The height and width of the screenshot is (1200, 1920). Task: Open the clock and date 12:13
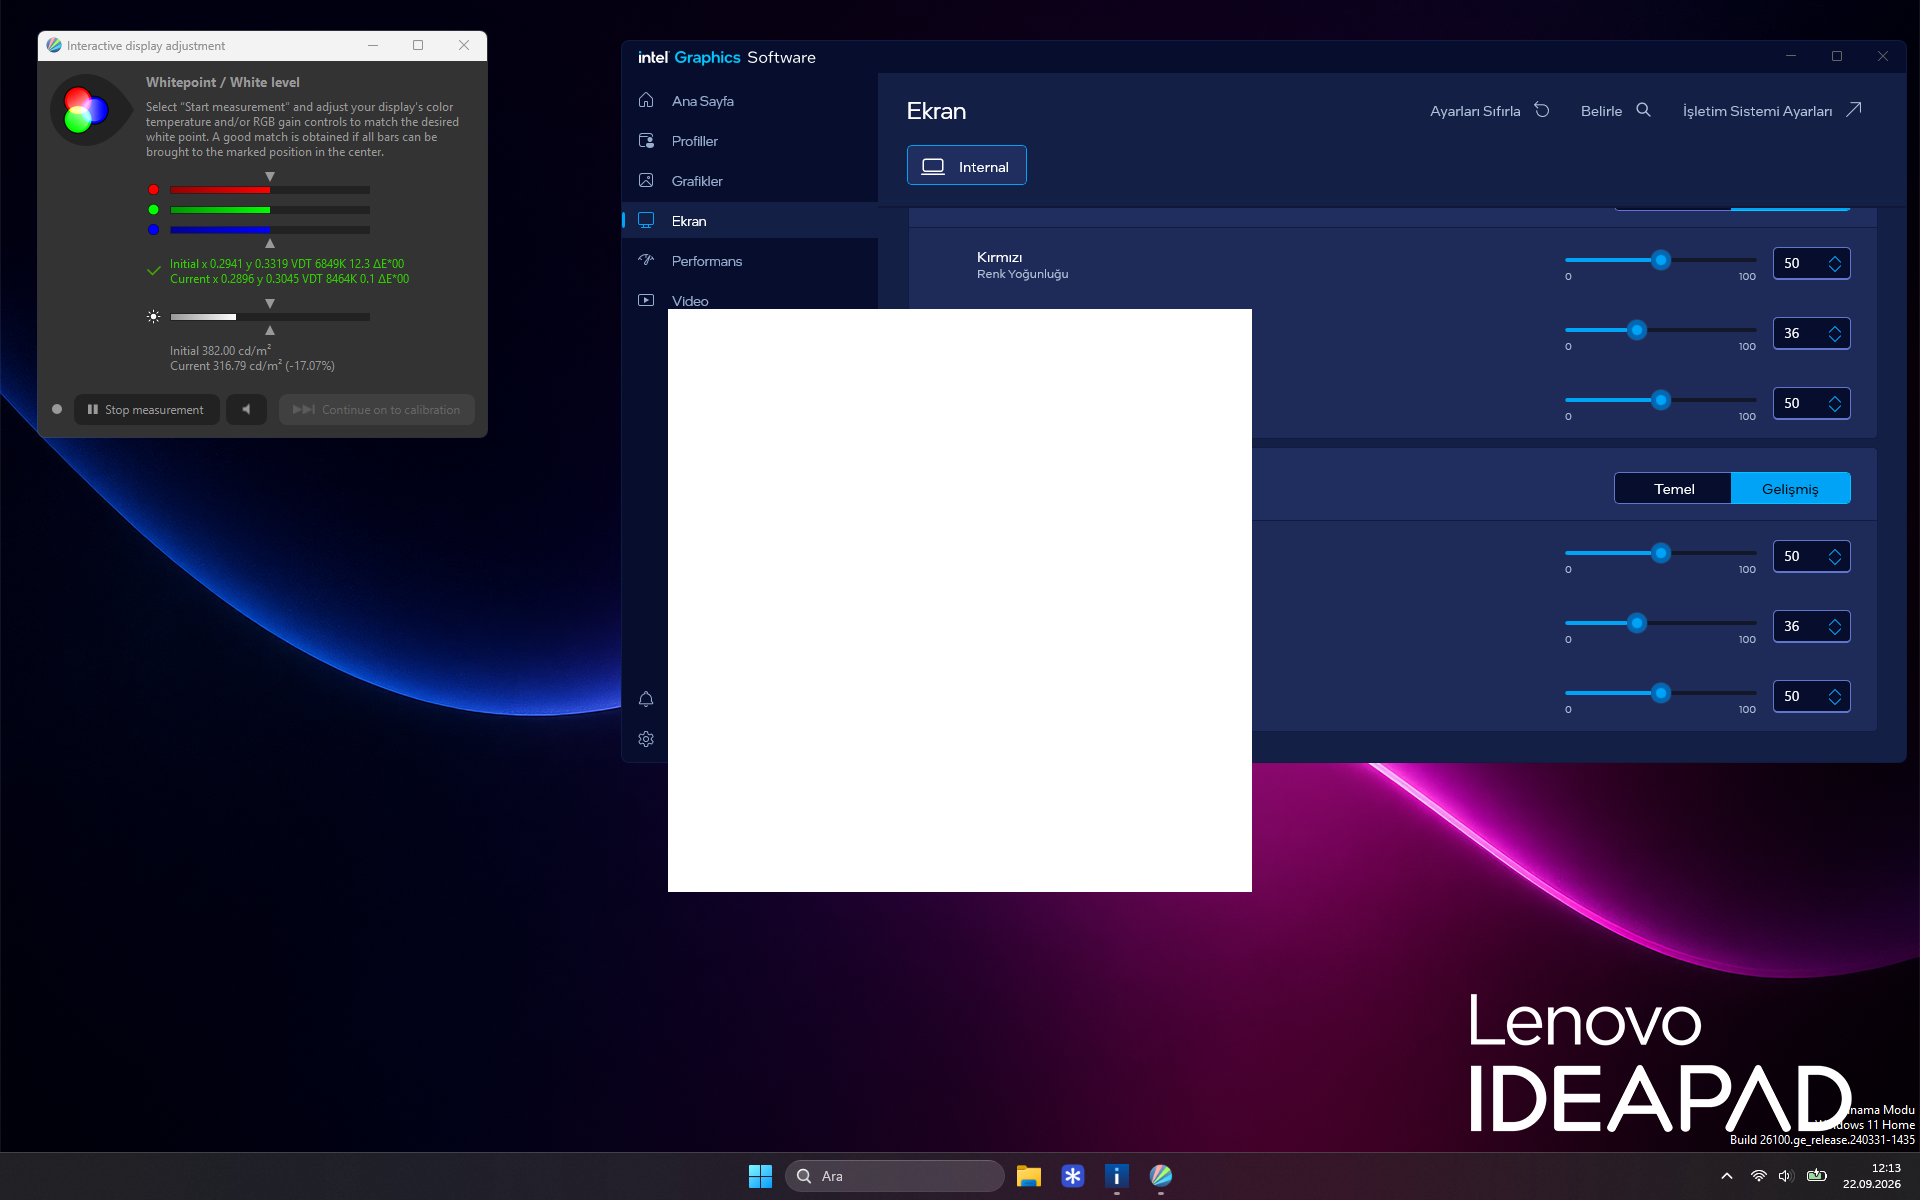pos(1872,1176)
